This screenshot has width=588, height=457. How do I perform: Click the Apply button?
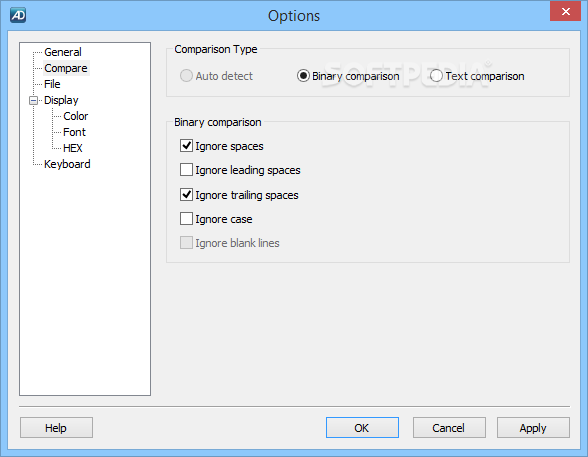pos(533,428)
